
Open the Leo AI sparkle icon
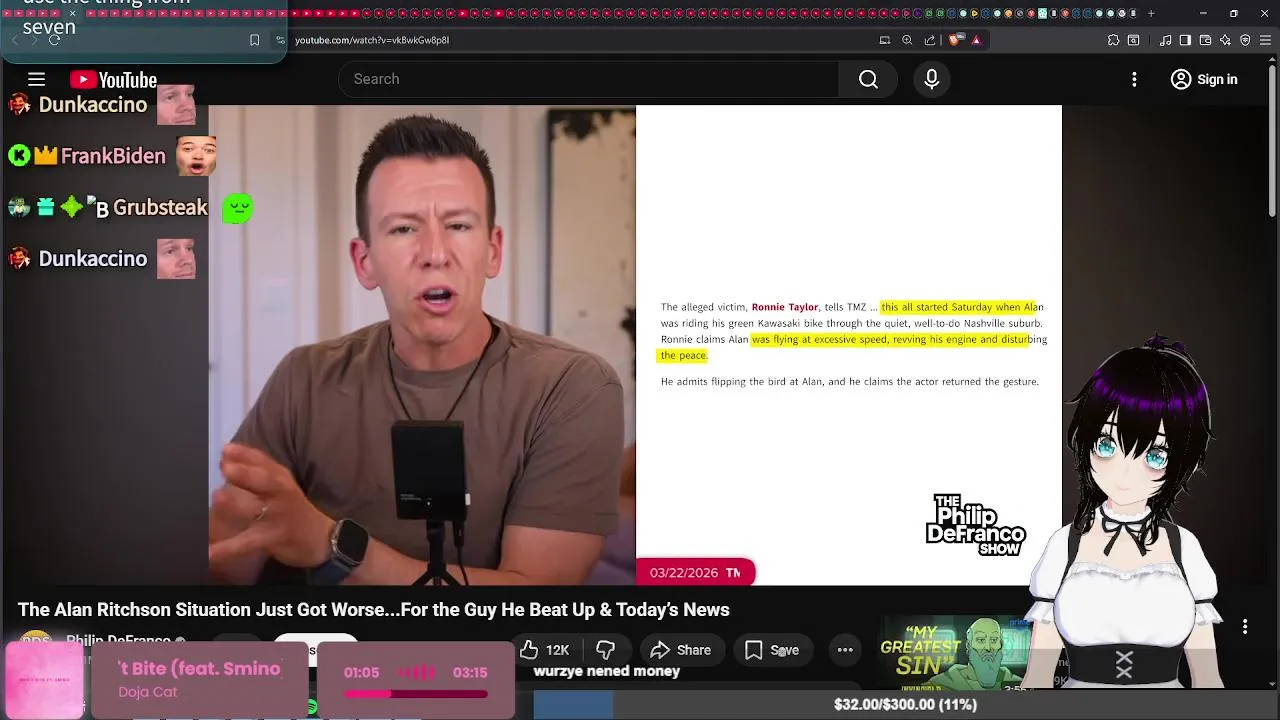[1225, 40]
